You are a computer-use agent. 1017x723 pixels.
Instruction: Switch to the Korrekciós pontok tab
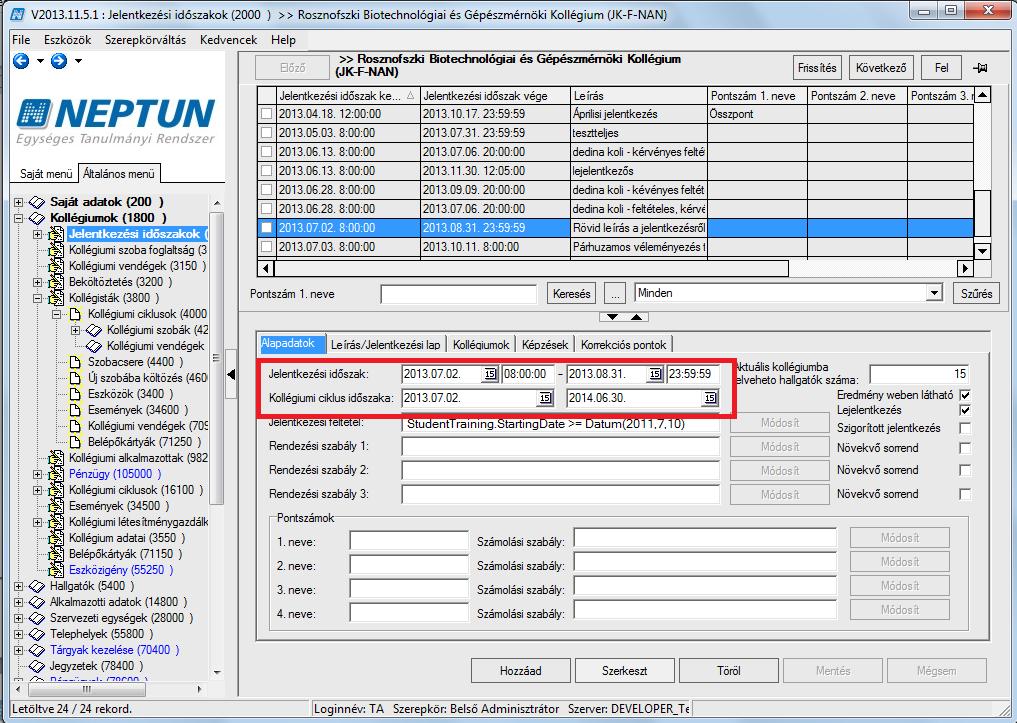pos(623,345)
